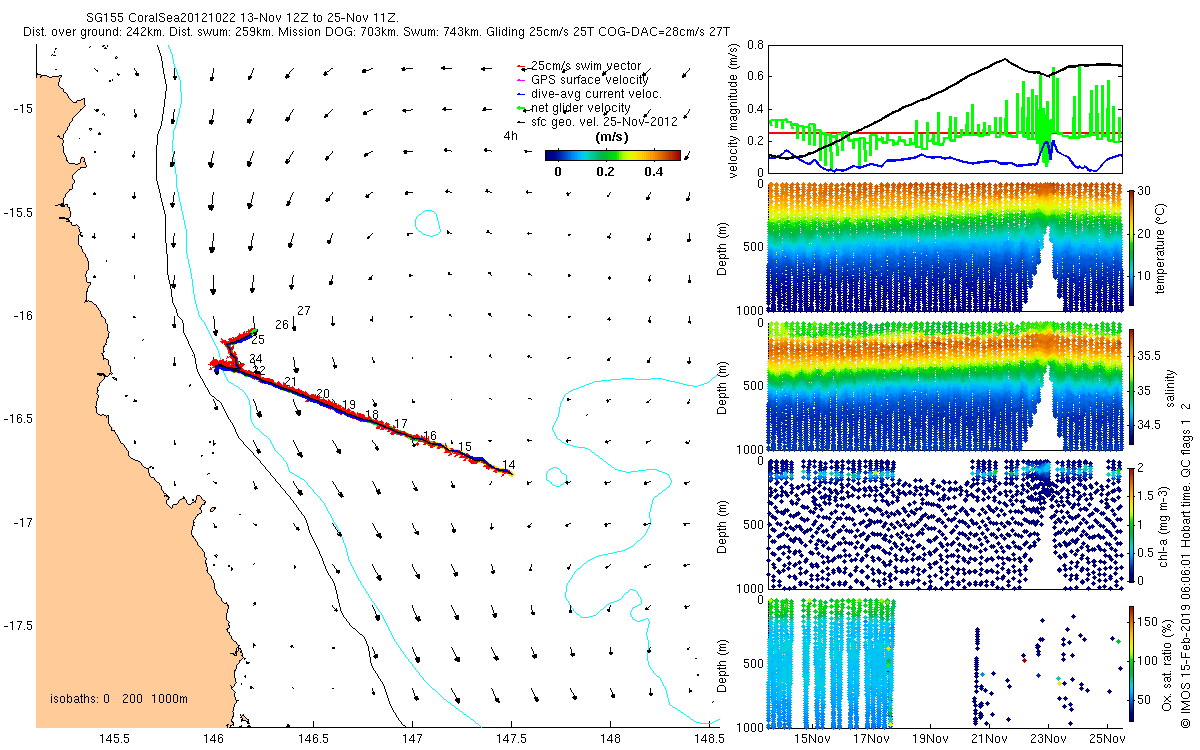This screenshot has width=1200, height=750.
Task: Click the map's horizontal velocity colorbar
Action: 612,155
